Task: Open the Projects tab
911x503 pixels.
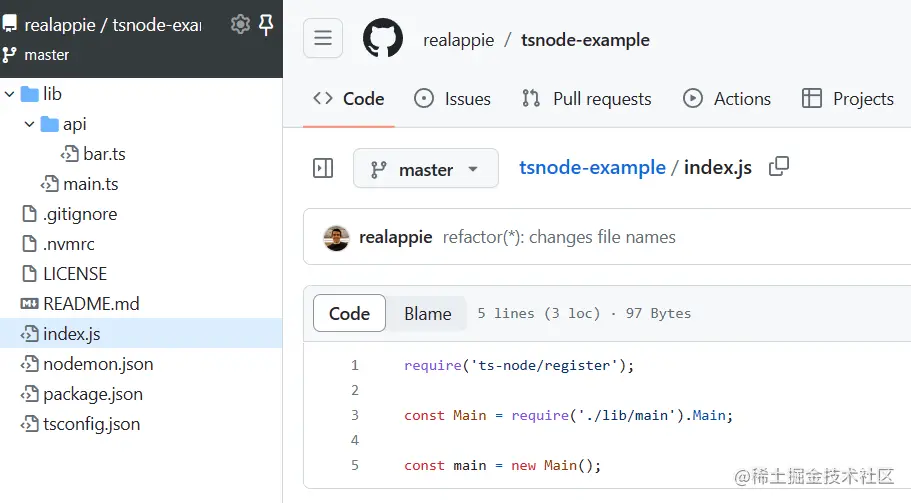Action: [847, 99]
